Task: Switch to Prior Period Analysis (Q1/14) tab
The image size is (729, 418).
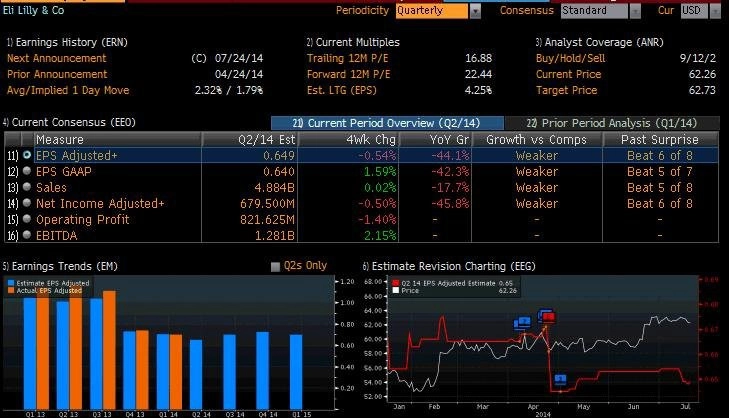Action: tap(611, 123)
